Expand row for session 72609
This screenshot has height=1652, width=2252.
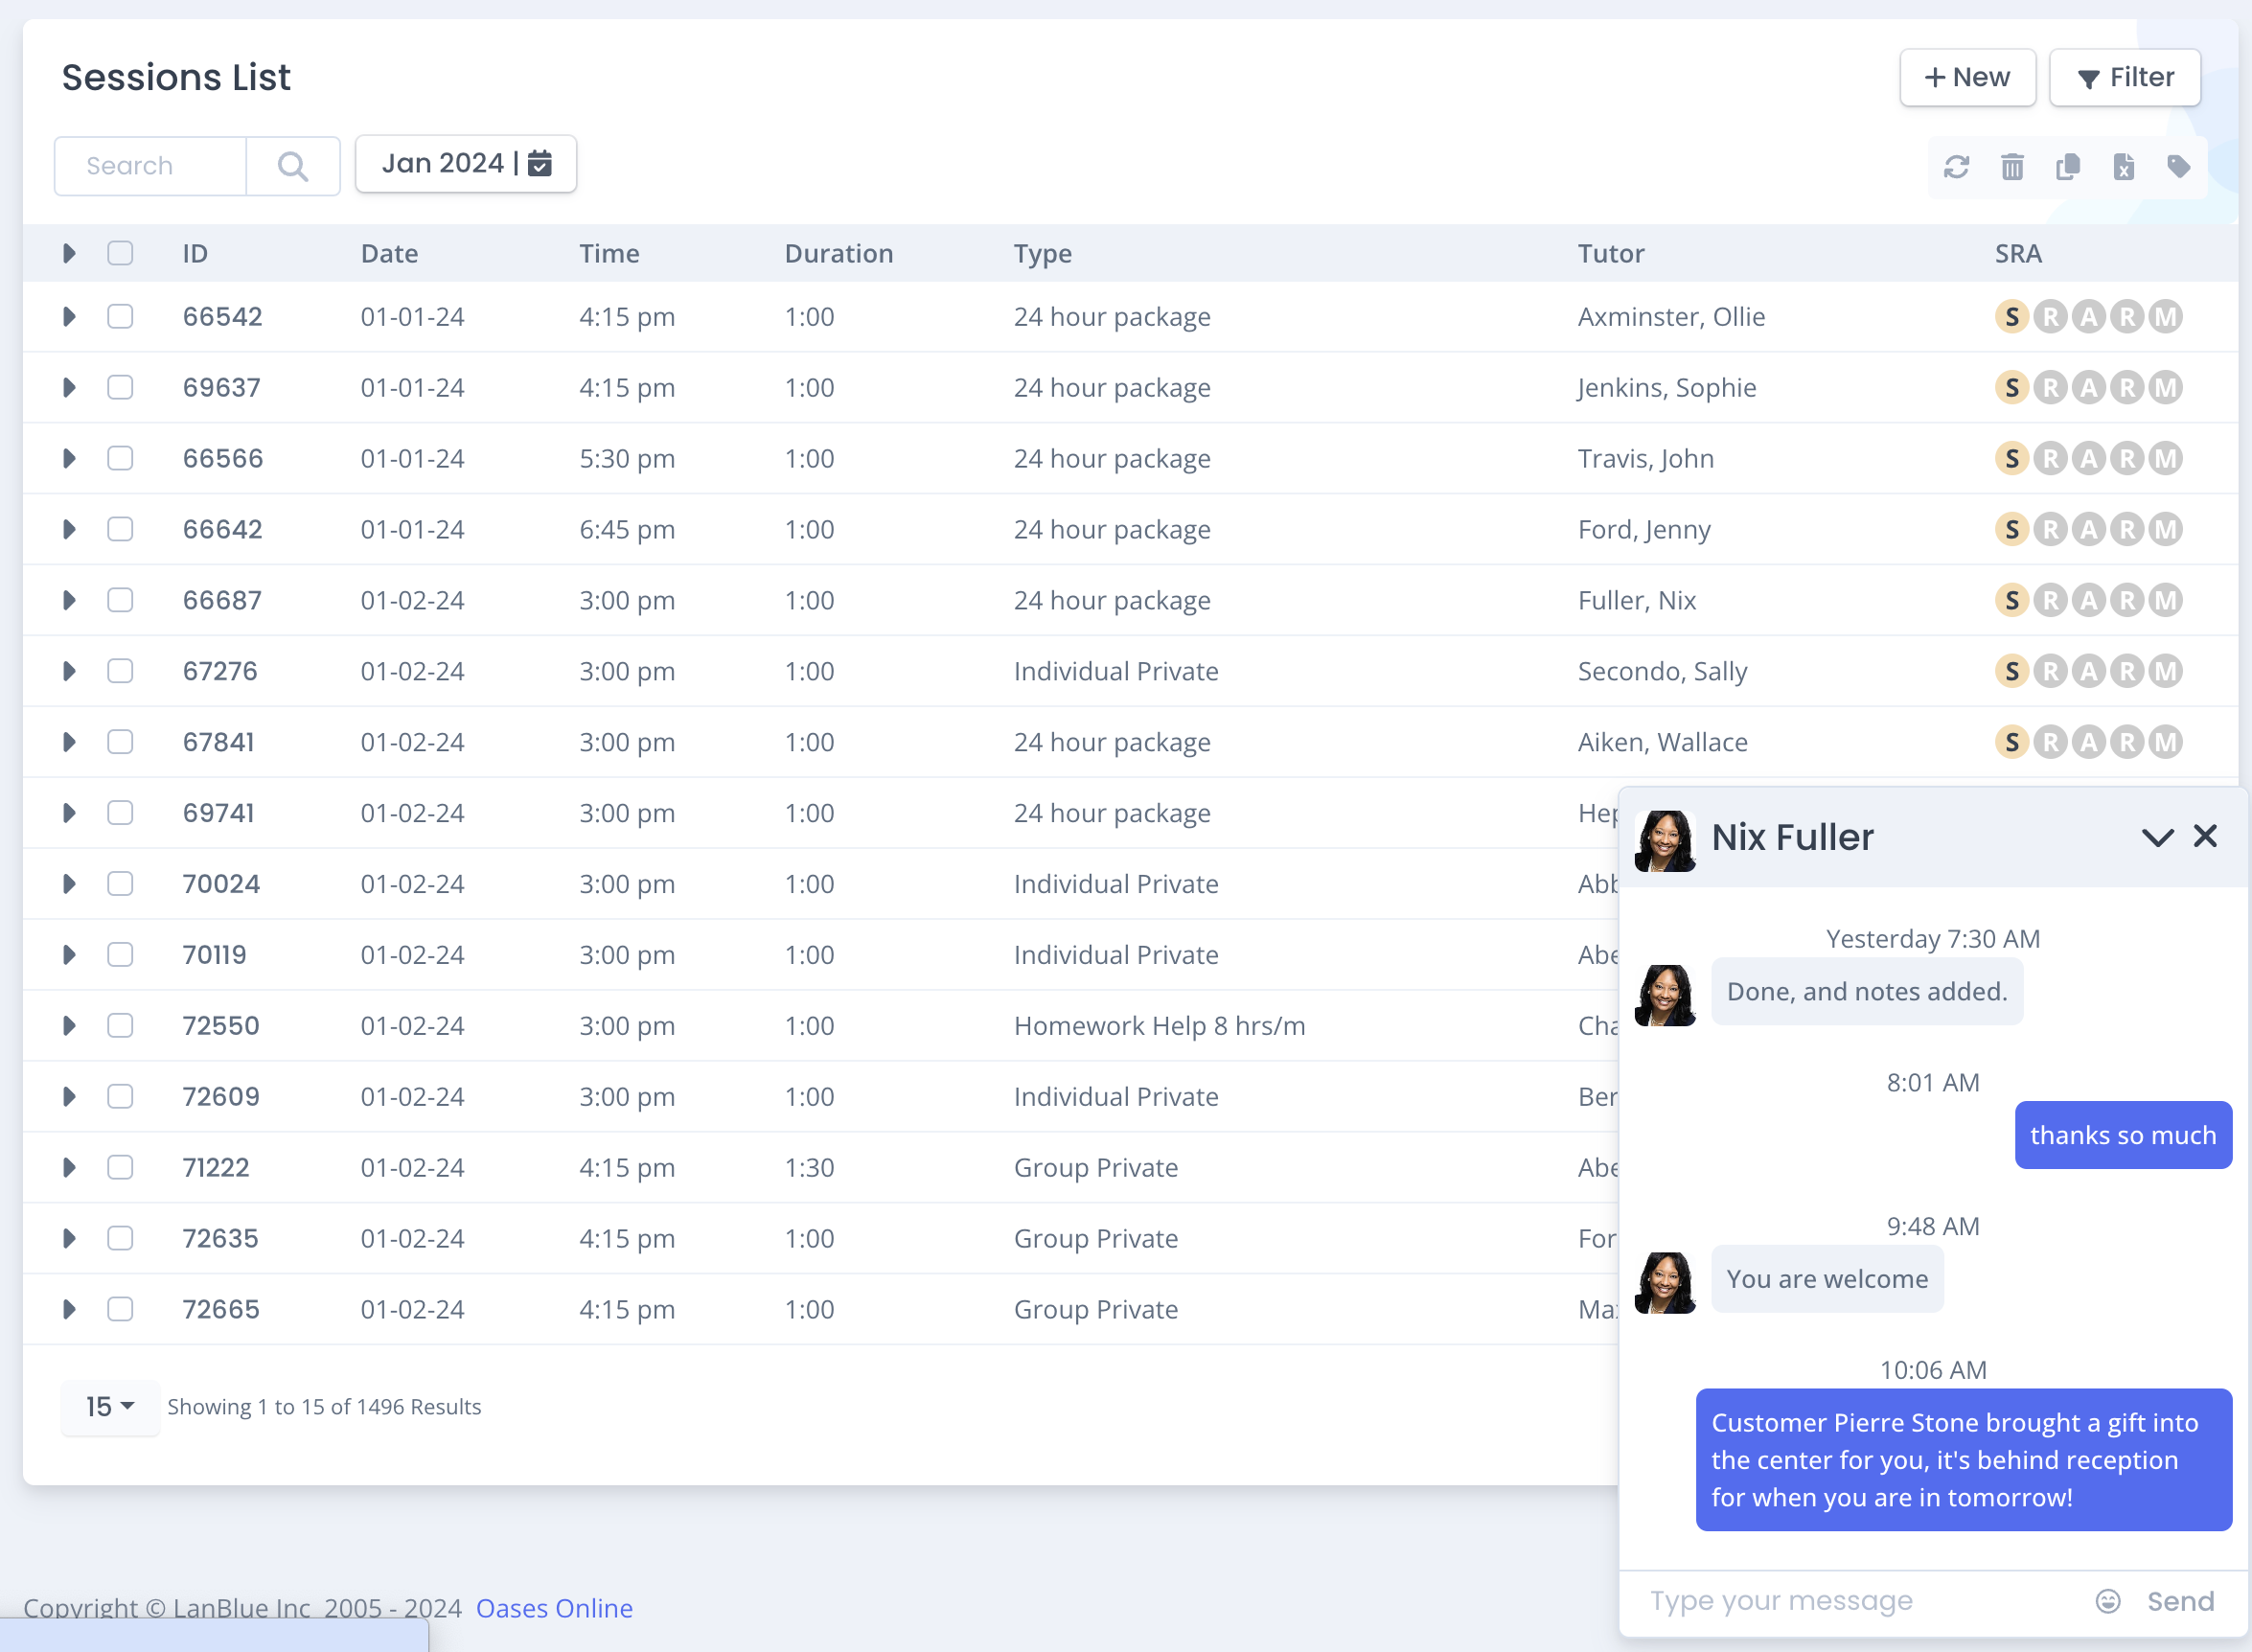69,1098
